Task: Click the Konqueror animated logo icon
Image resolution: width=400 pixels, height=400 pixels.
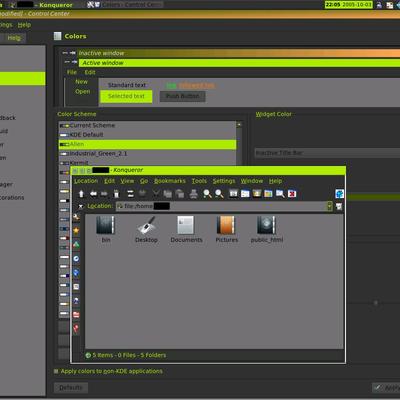Action: point(339,194)
